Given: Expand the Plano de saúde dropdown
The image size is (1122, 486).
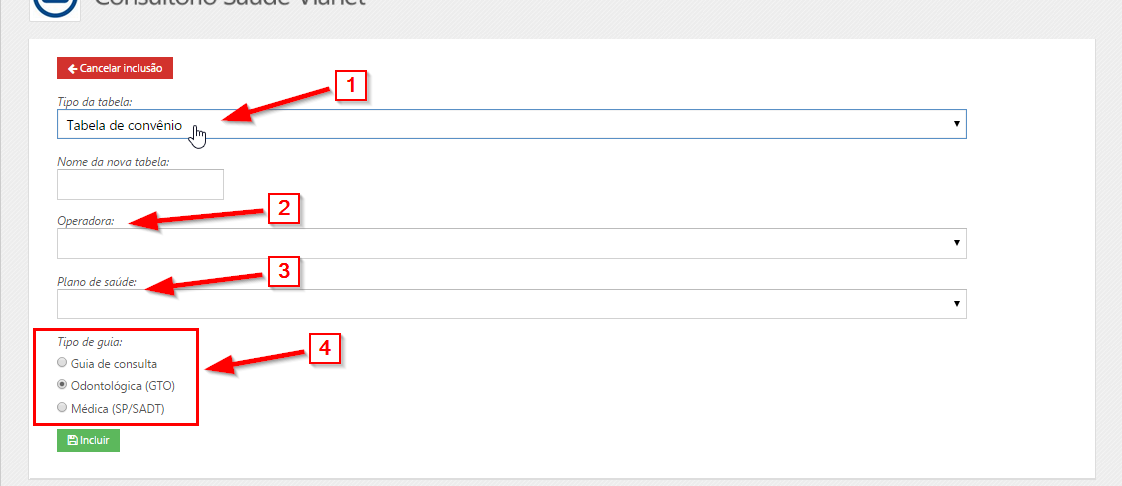Looking at the screenshot, I should pos(510,303).
